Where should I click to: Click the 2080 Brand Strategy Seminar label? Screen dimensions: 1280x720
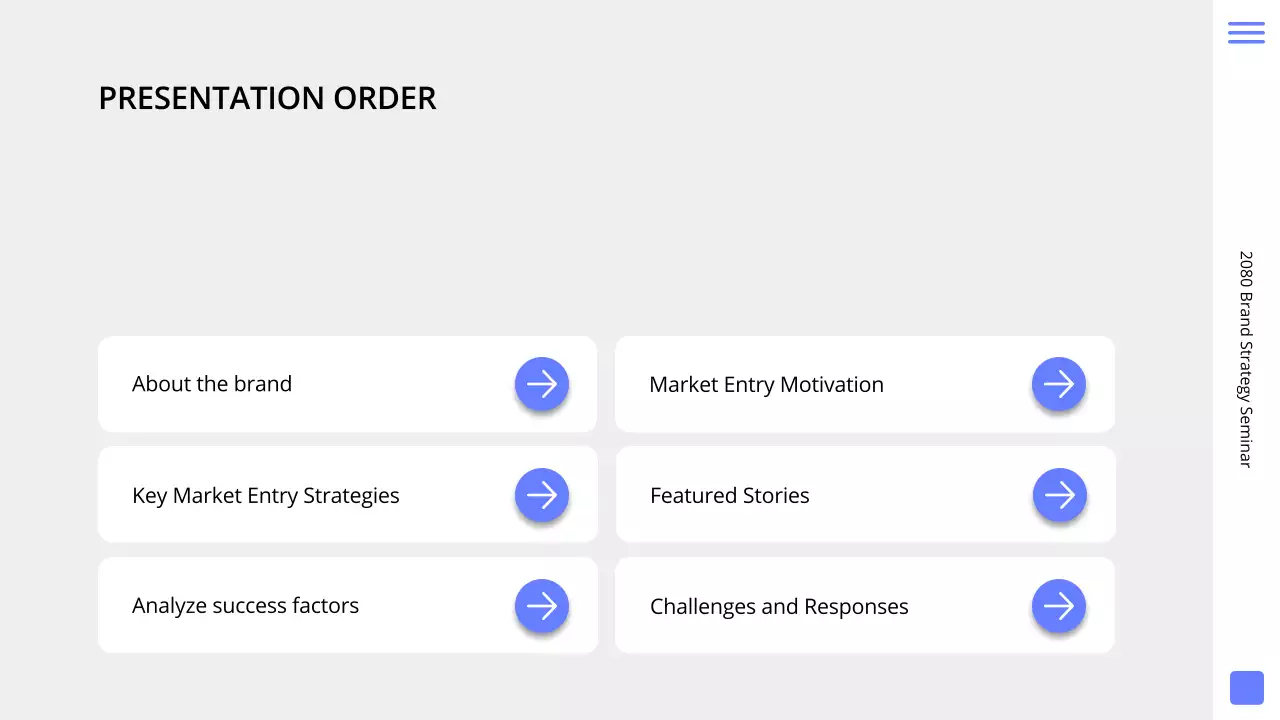pos(1246,359)
